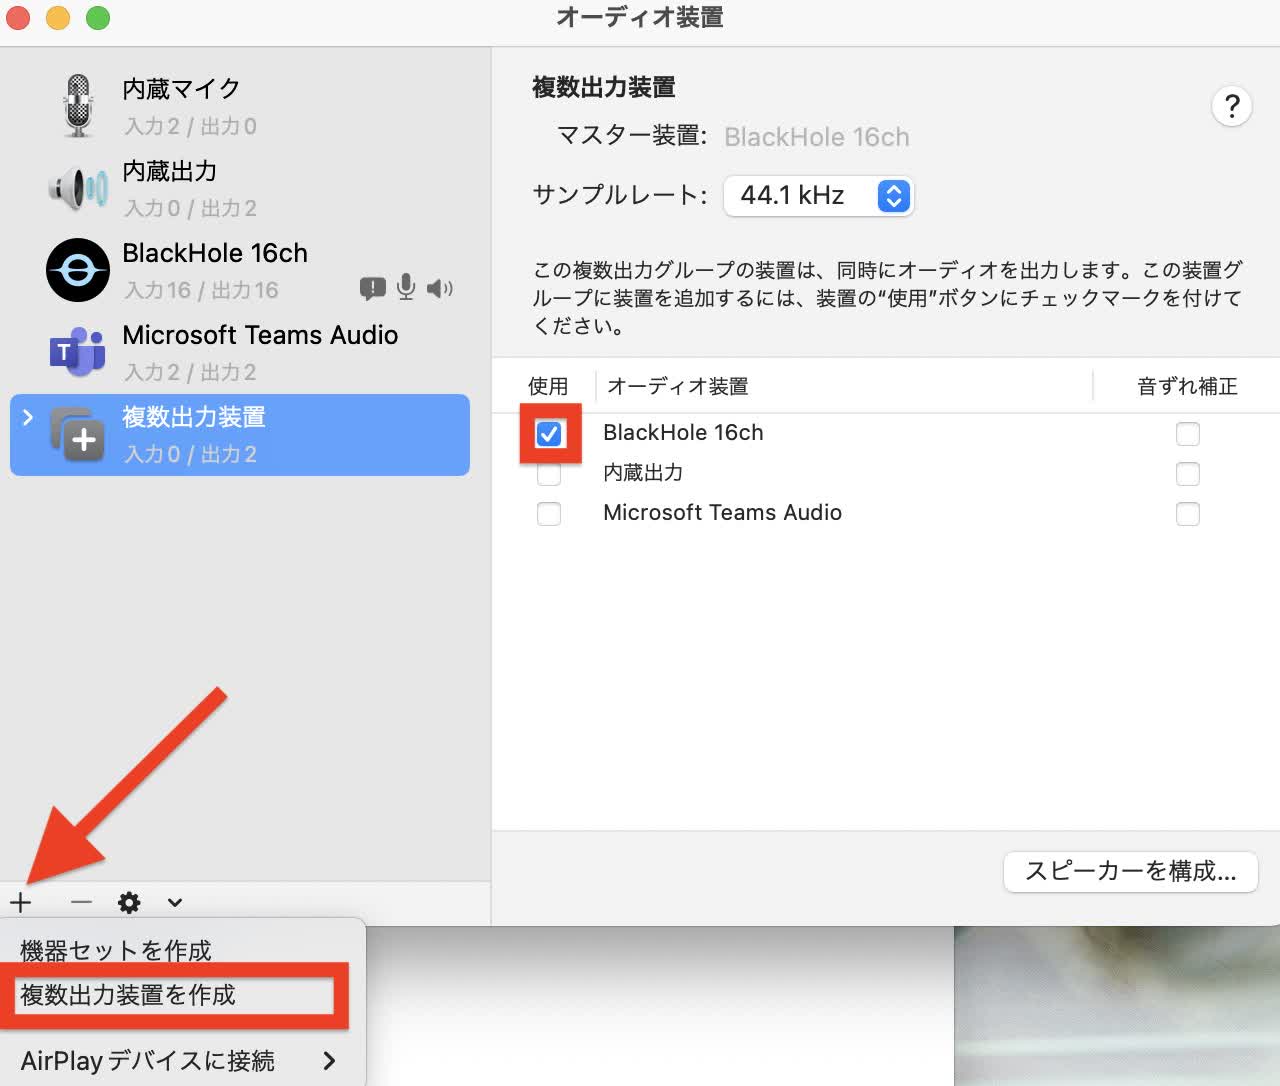Image resolution: width=1280 pixels, height=1086 pixels.
Task: Select the 内蔵マイク microphone icon
Action: pyautogui.click(x=78, y=106)
